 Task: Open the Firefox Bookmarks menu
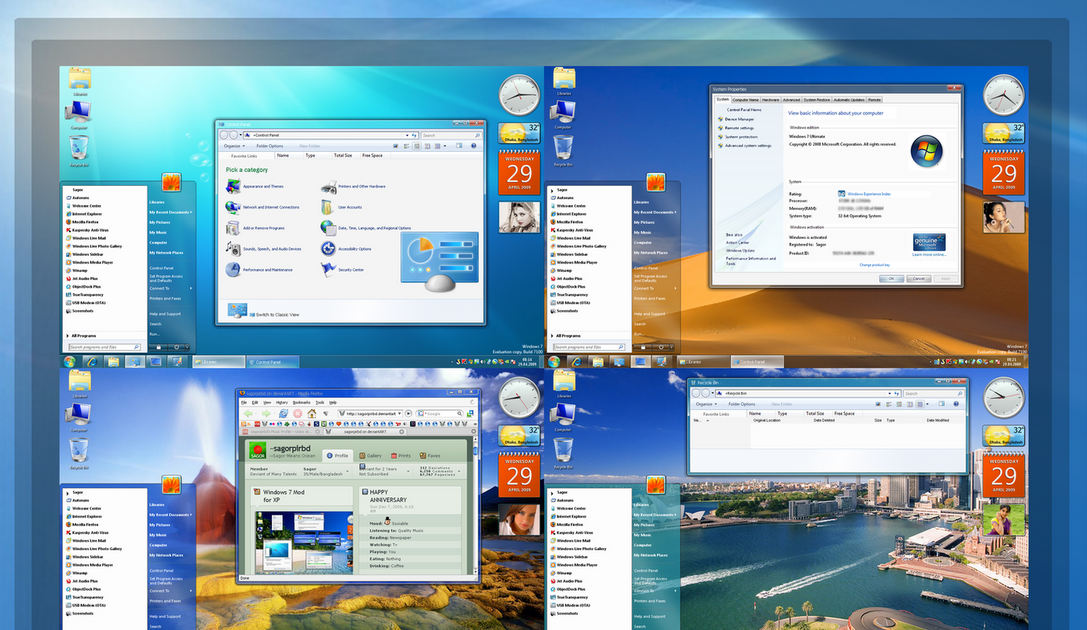coord(302,403)
